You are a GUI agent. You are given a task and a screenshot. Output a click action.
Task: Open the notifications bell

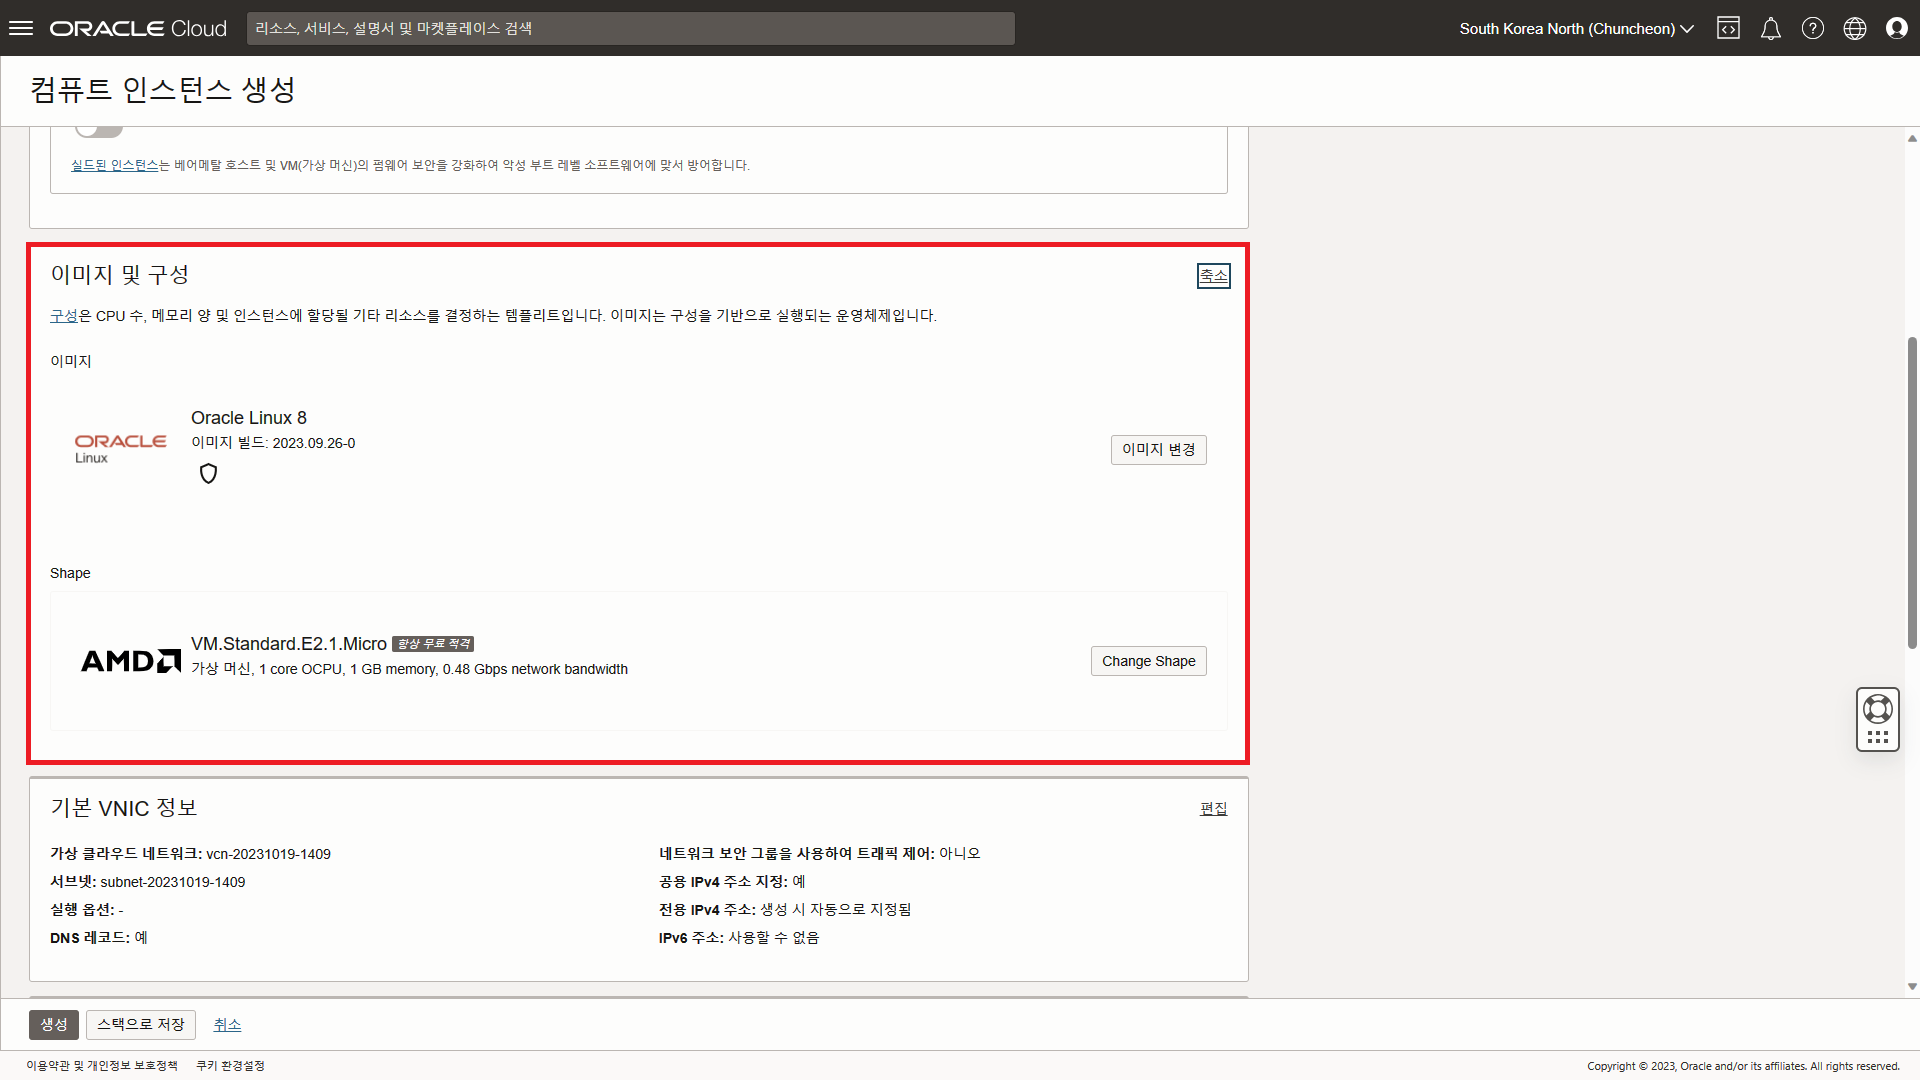click(x=1770, y=28)
